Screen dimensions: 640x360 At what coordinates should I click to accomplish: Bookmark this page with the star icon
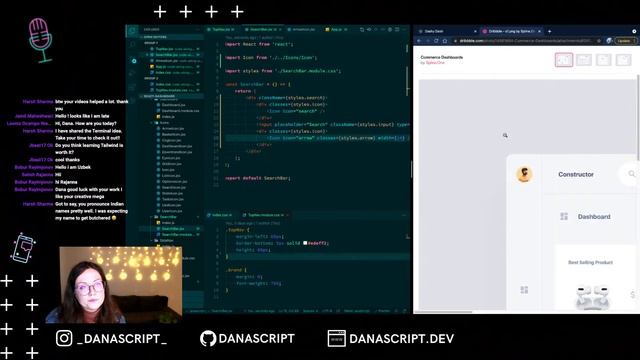pos(599,41)
